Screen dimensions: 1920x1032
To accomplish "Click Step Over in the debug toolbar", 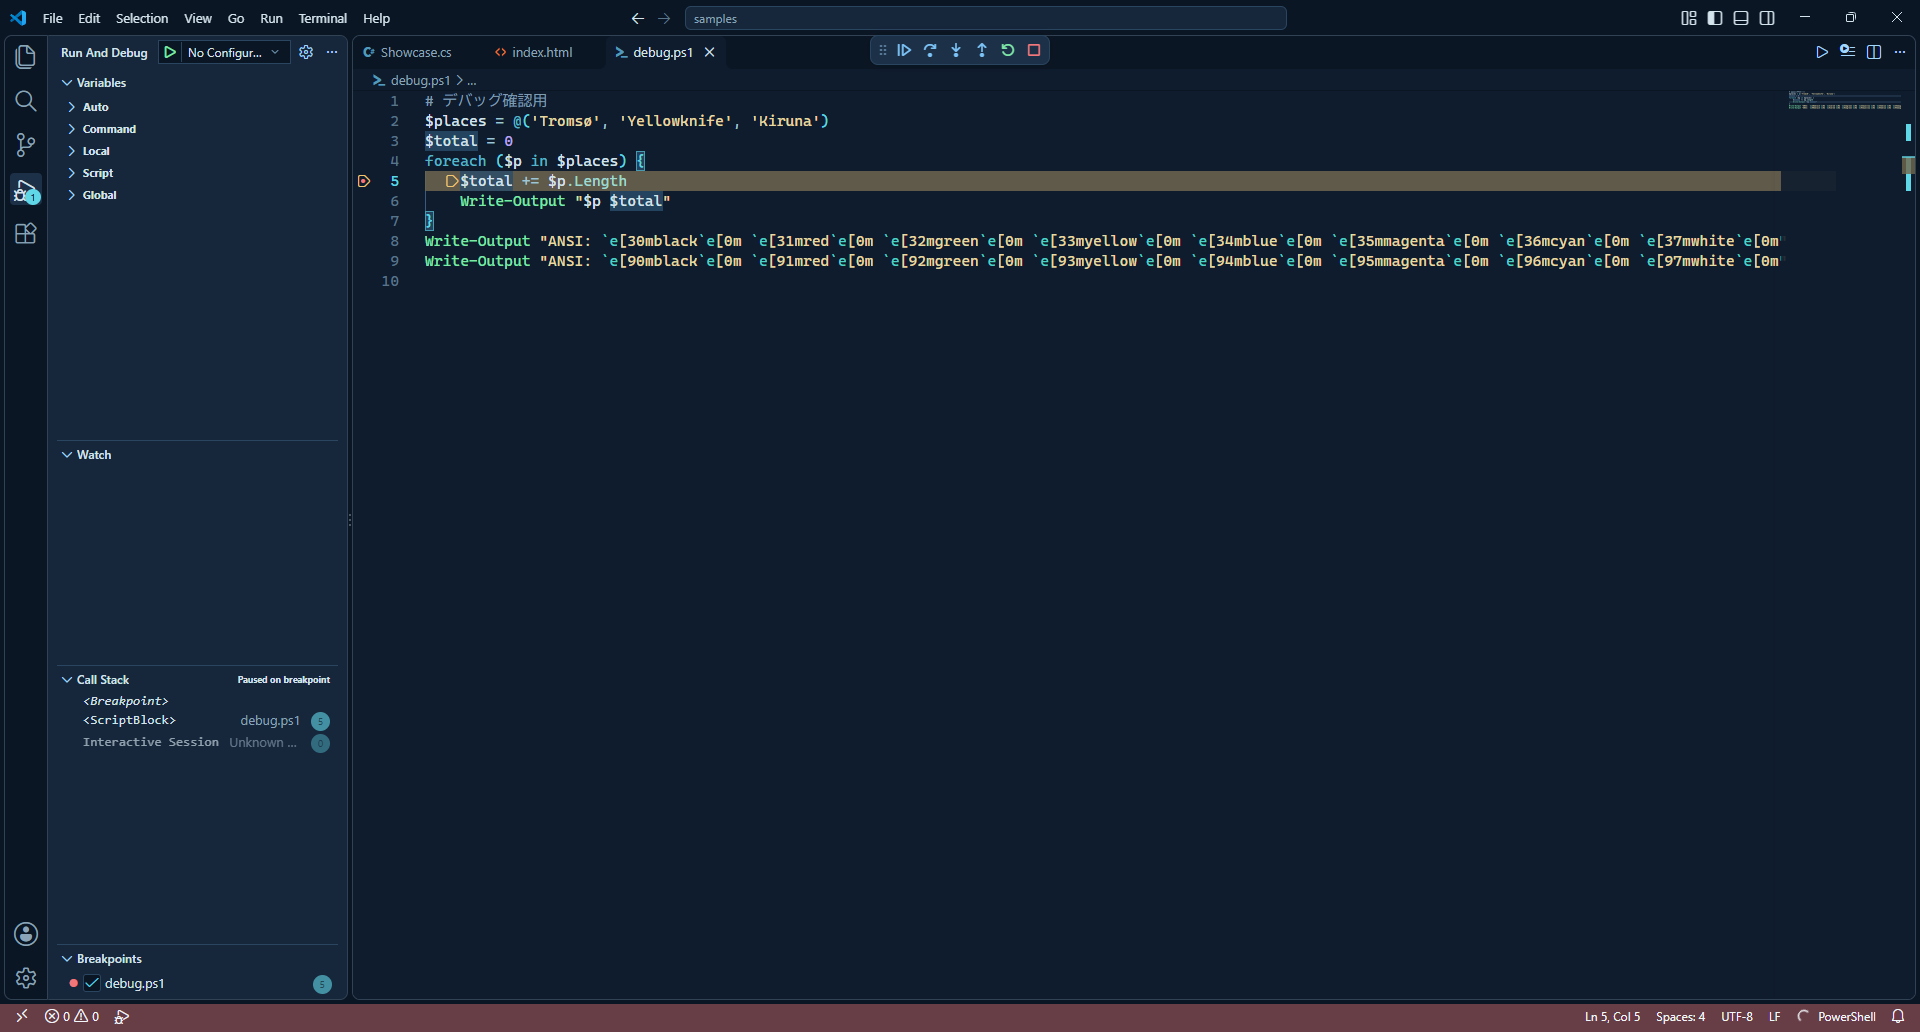I will (930, 50).
